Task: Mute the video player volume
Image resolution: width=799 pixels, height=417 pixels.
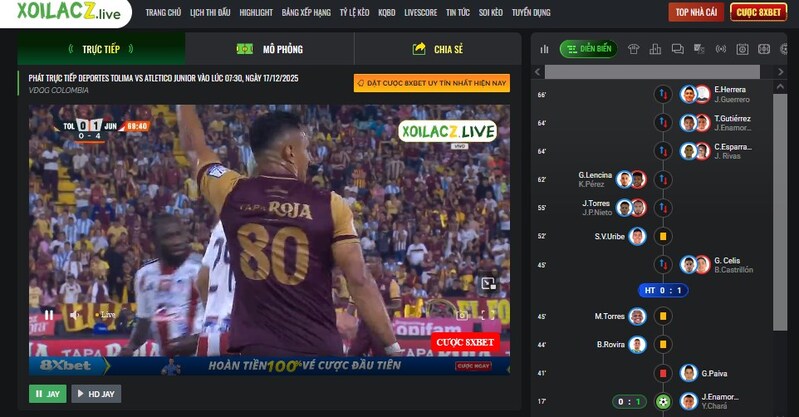Action: 75,315
